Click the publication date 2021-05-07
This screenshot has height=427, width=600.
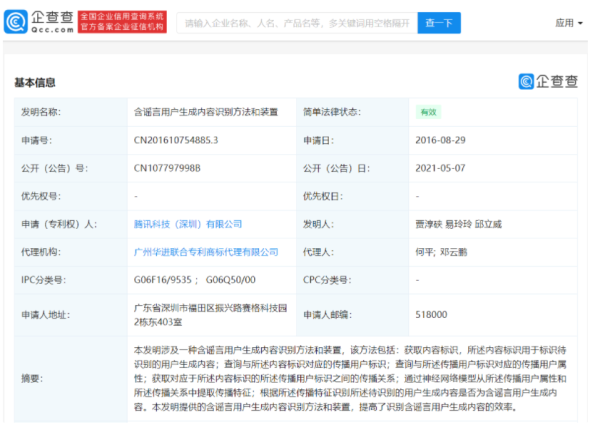point(440,169)
